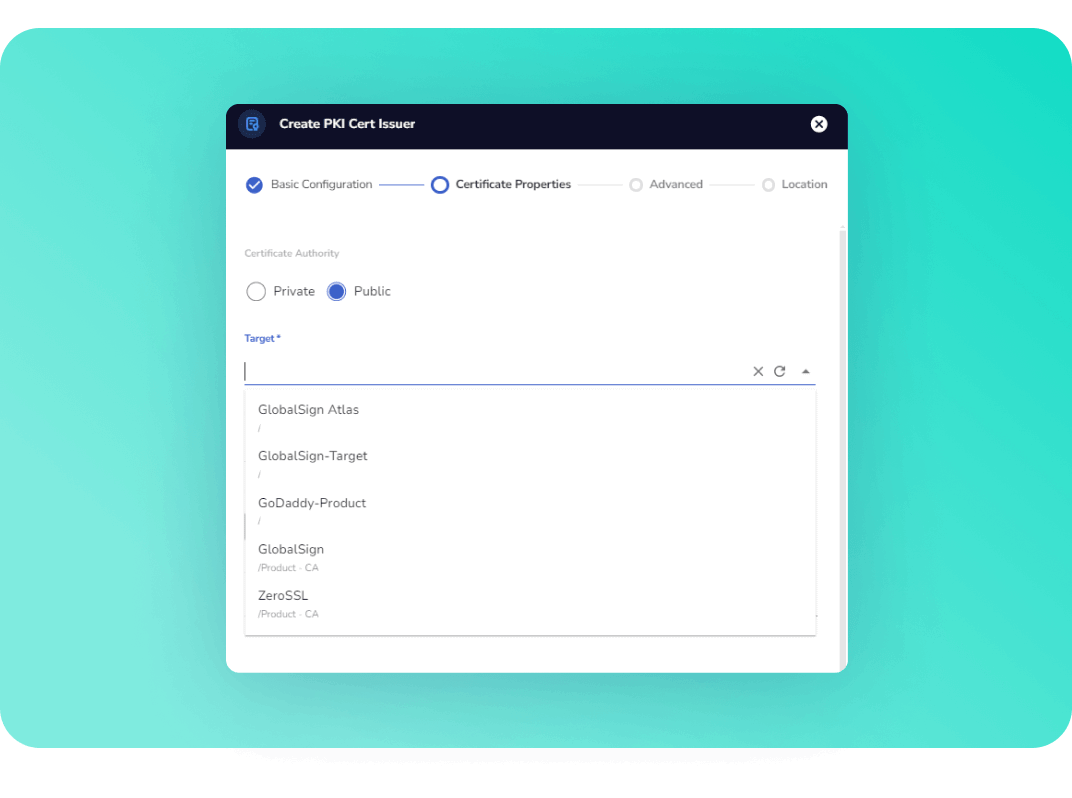This screenshot has width=1072, height=798.
Task: Select the Private certificate authority radio
Action: 256,292
